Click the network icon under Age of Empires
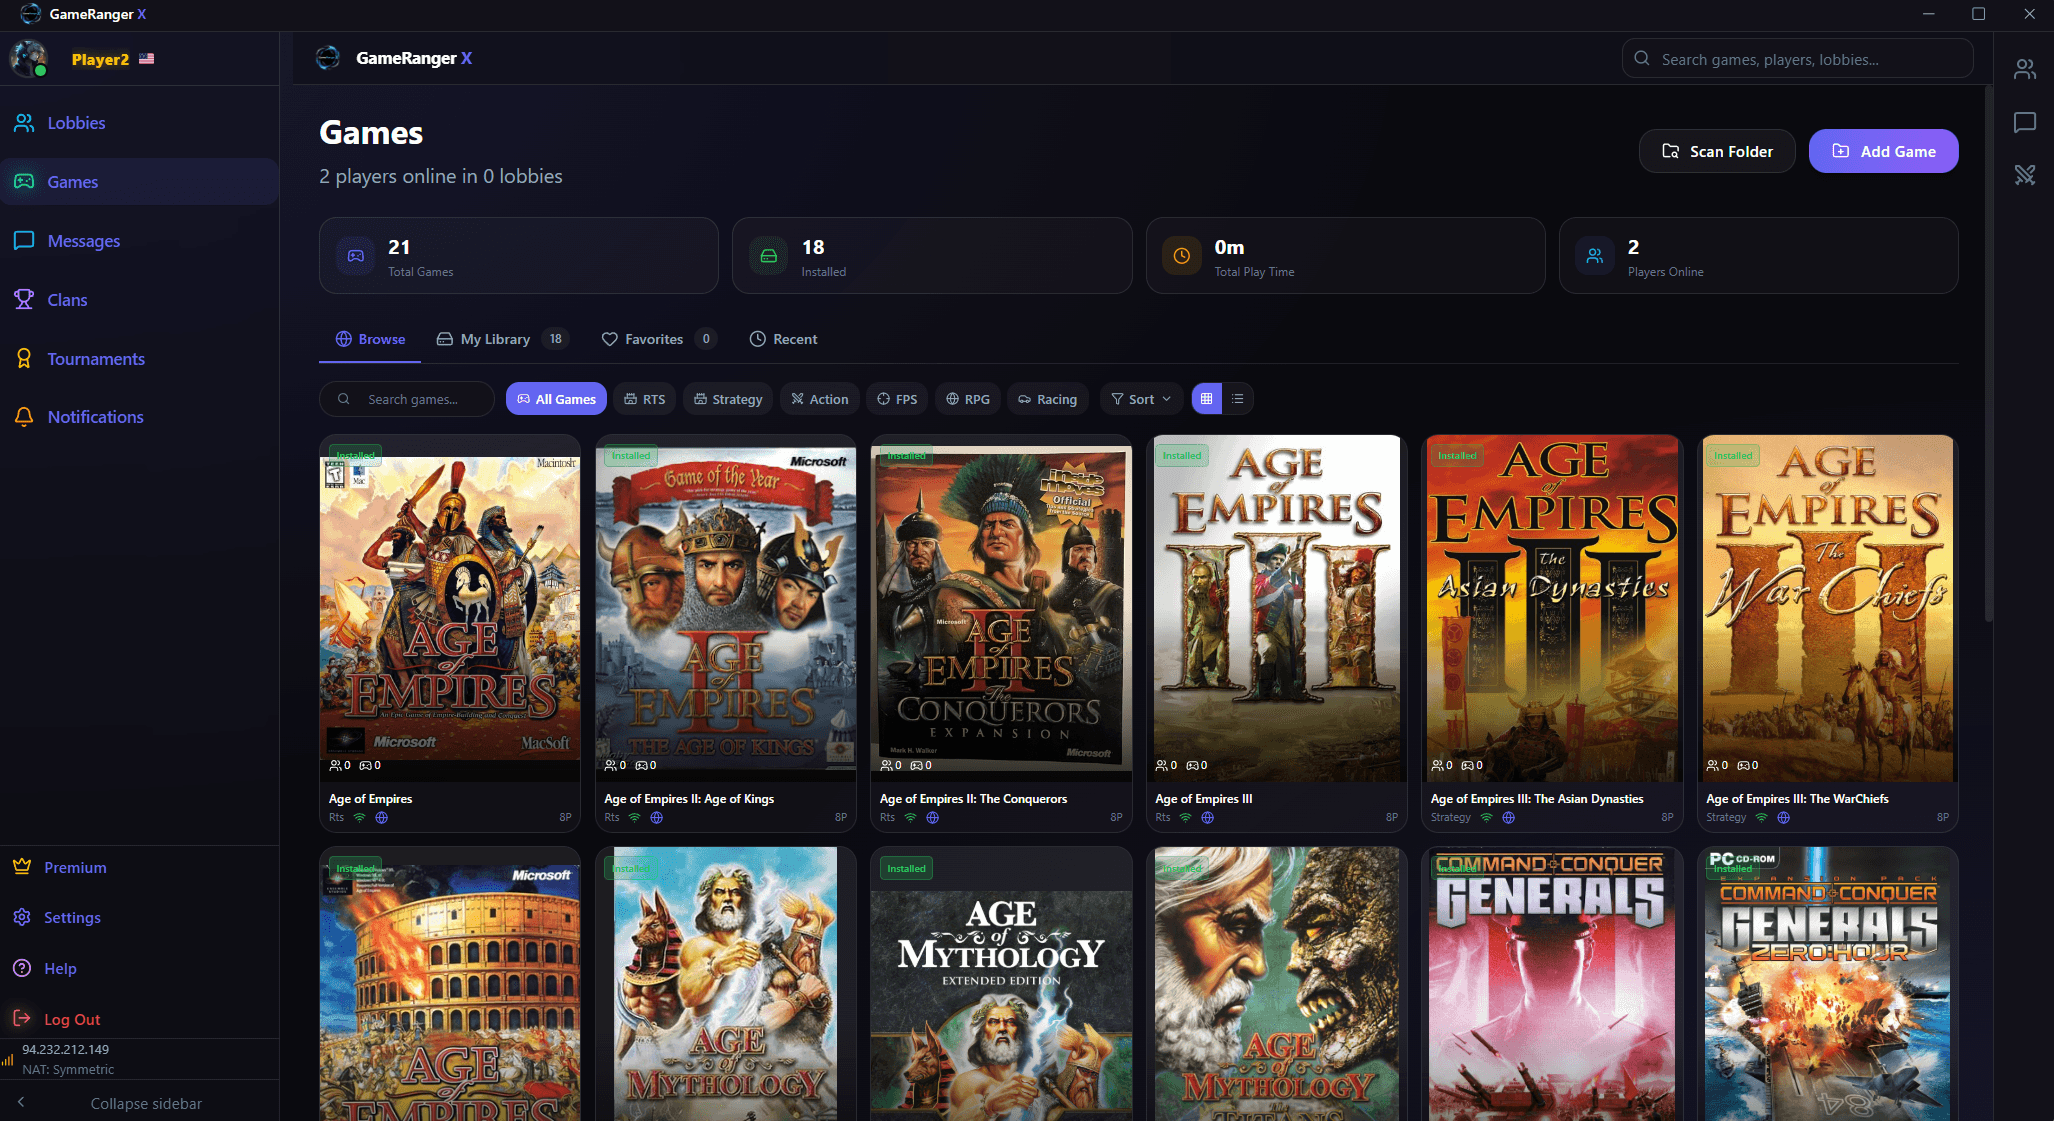 pyautogui.click(x=359, y=818)
